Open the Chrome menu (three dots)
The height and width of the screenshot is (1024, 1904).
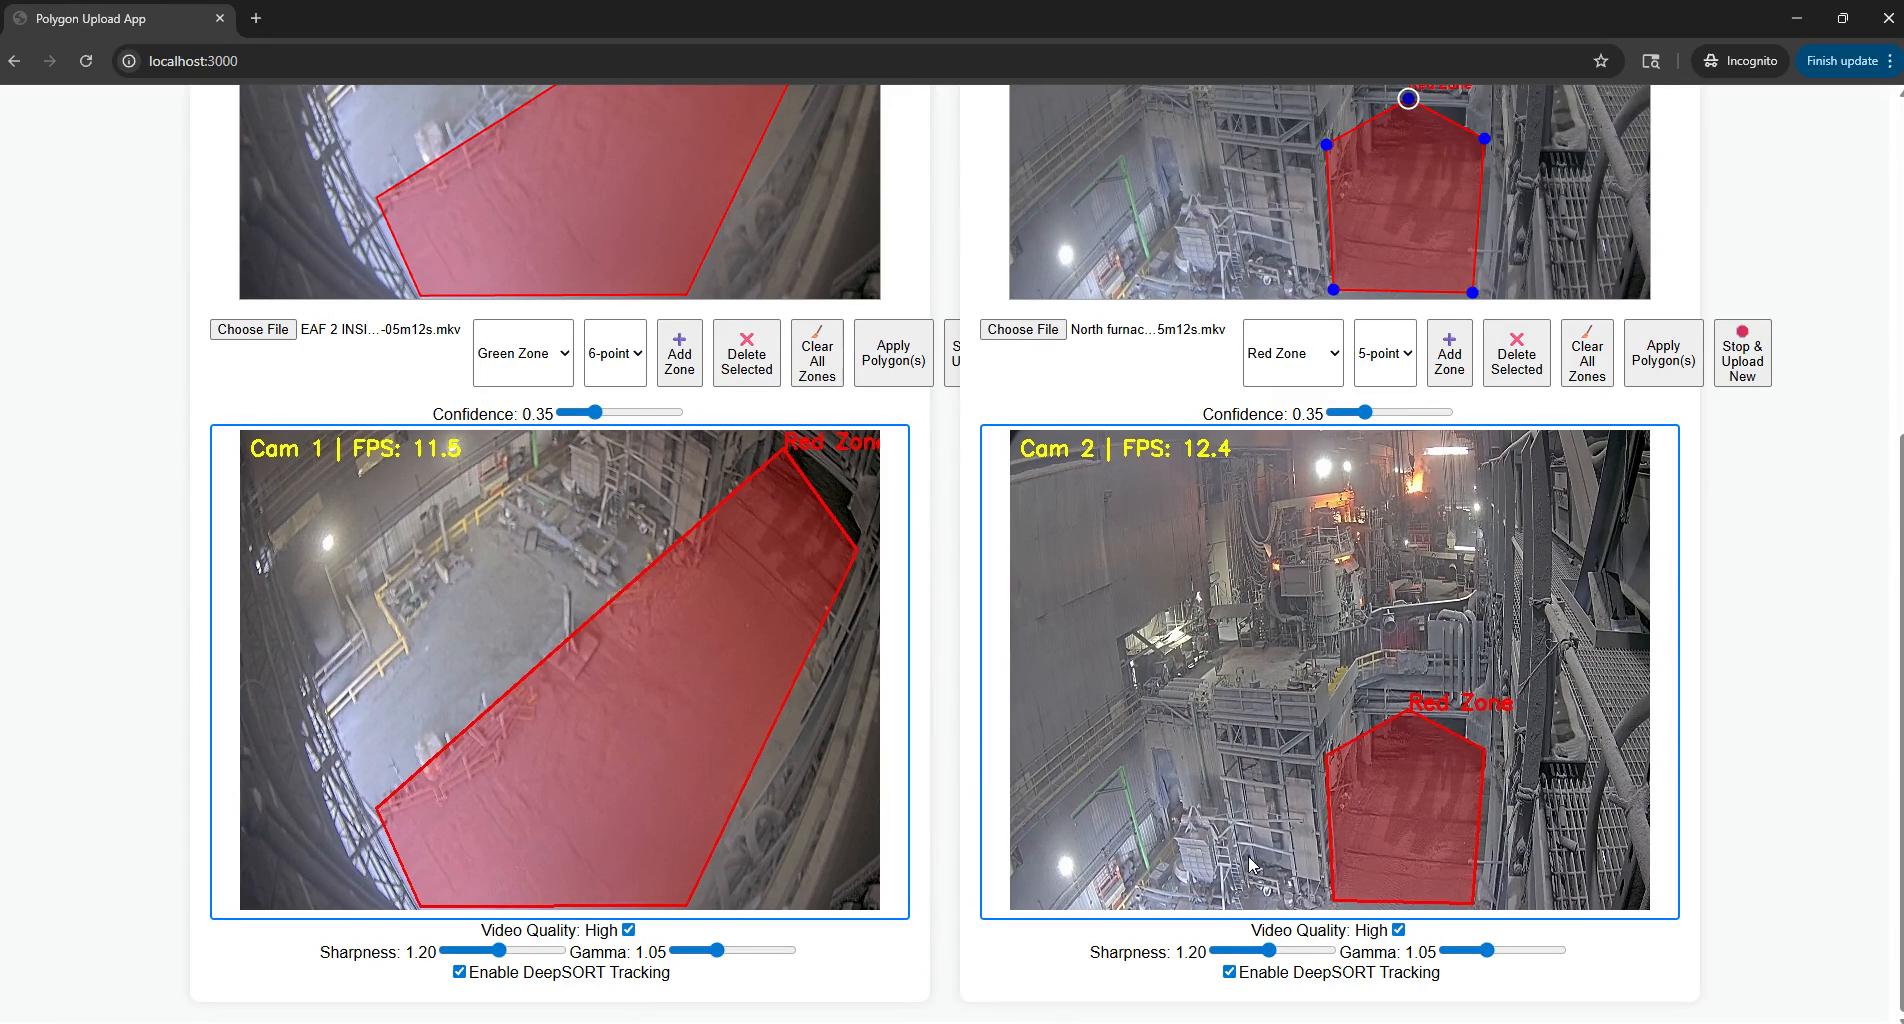tap(1889, 61)
